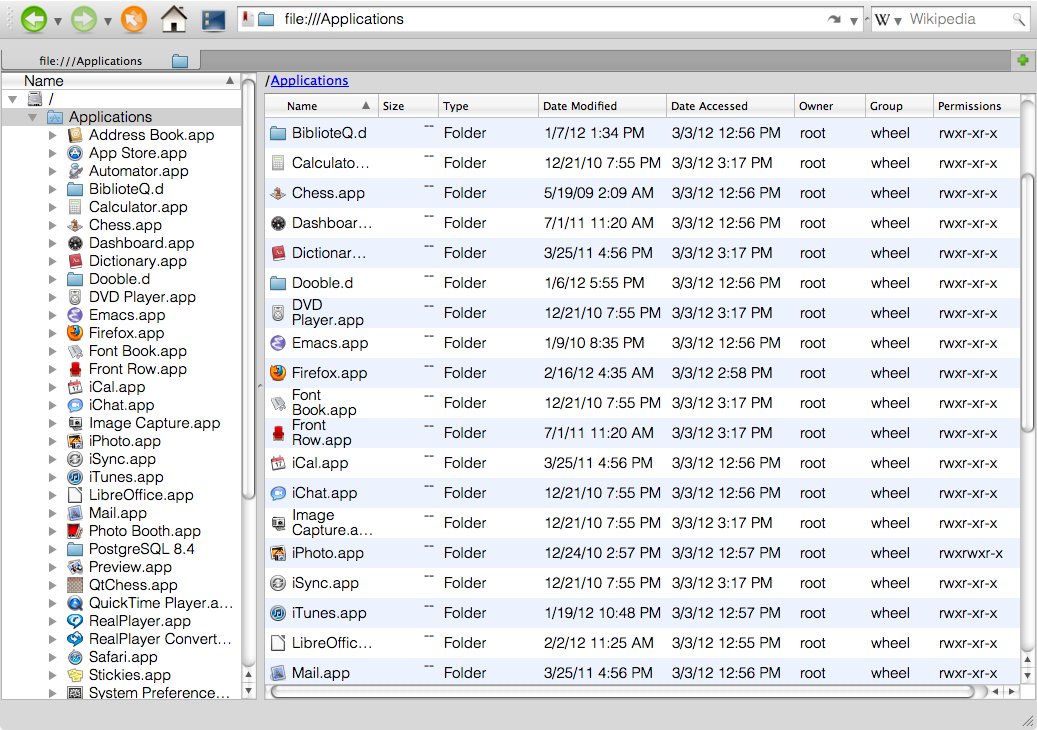Click the Photo Booth.app icon in the sidebar
This screenshot has width=1037, height=730.
point(75,531)
